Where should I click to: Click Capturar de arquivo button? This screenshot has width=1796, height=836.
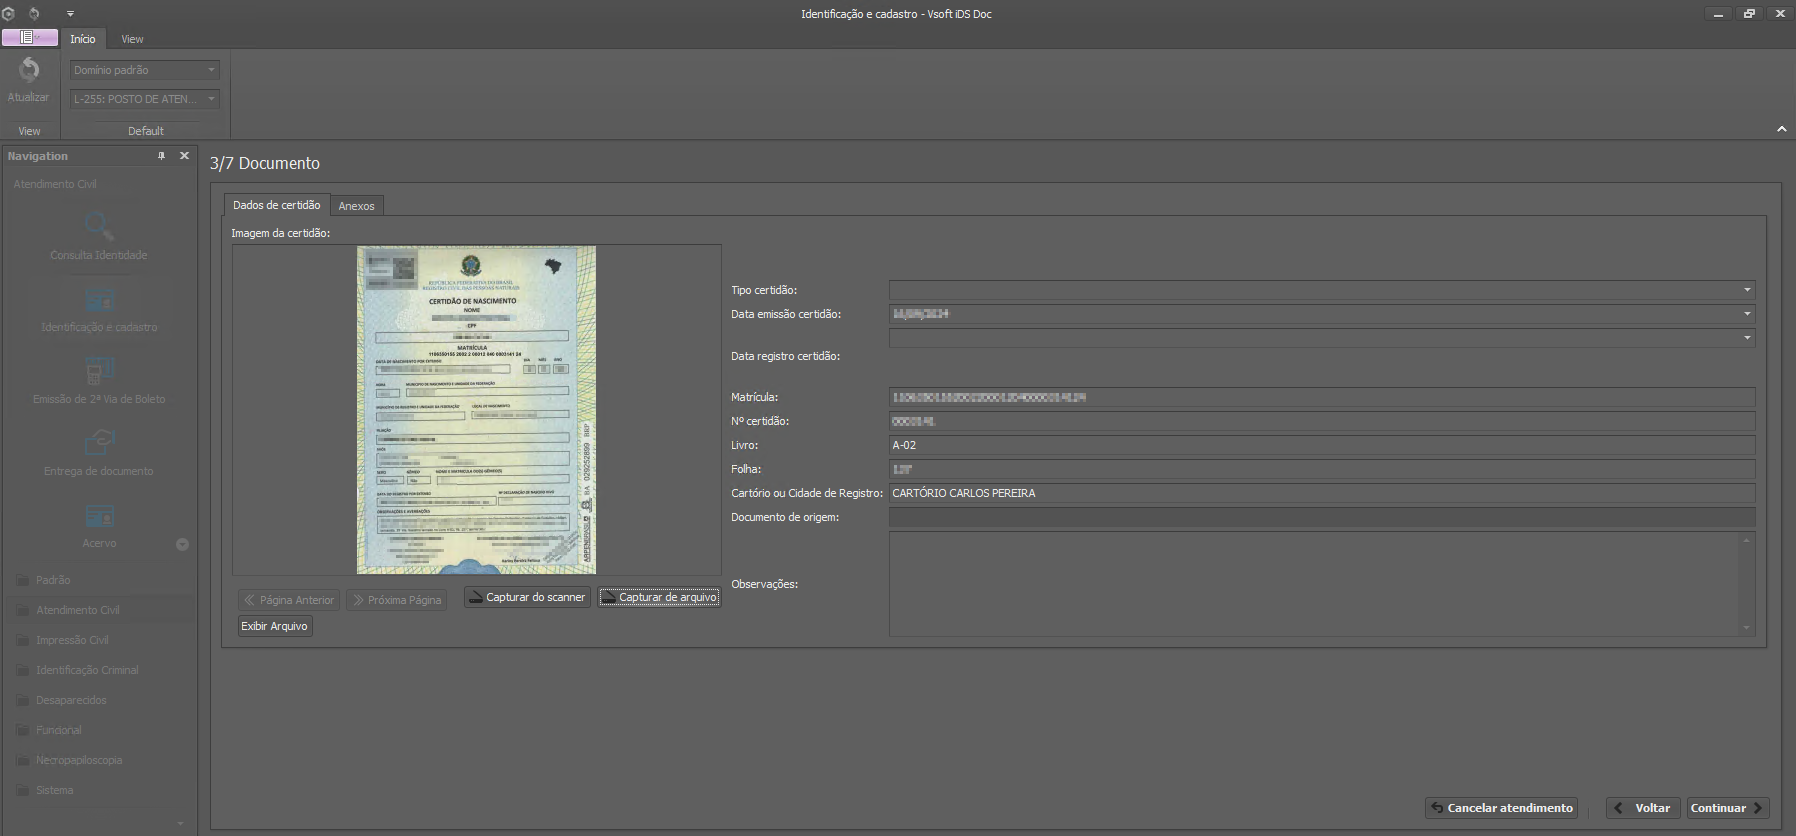pos(659,597)
